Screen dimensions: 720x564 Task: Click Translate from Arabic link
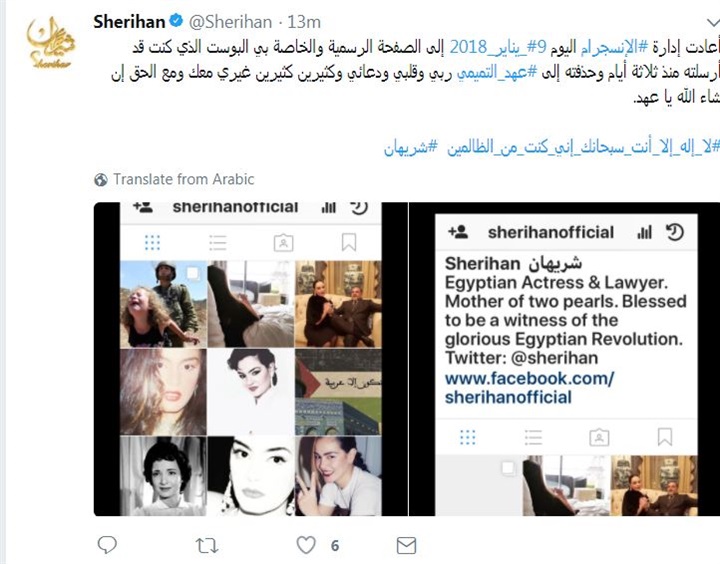(x=184, y=179)
